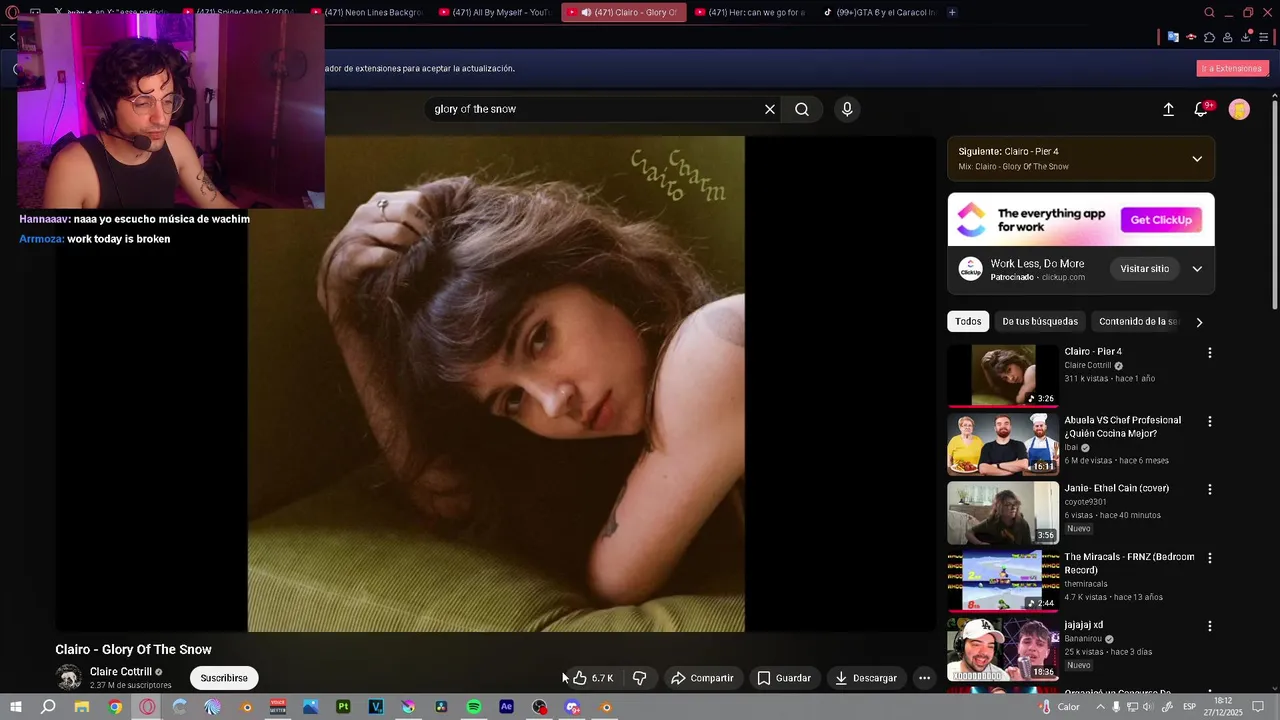Open the YouTube upload/create icon

click(1168, 109)
